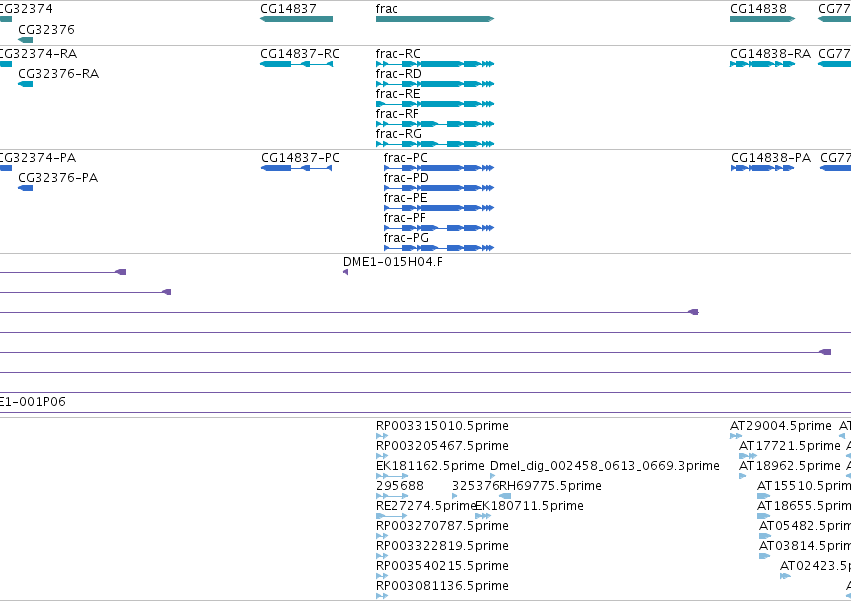This screenshot has height=601, width=851.
Task: Click the RP003270787.5prime EST arrow
Action: pyautogui.click(x=382, y=536)
